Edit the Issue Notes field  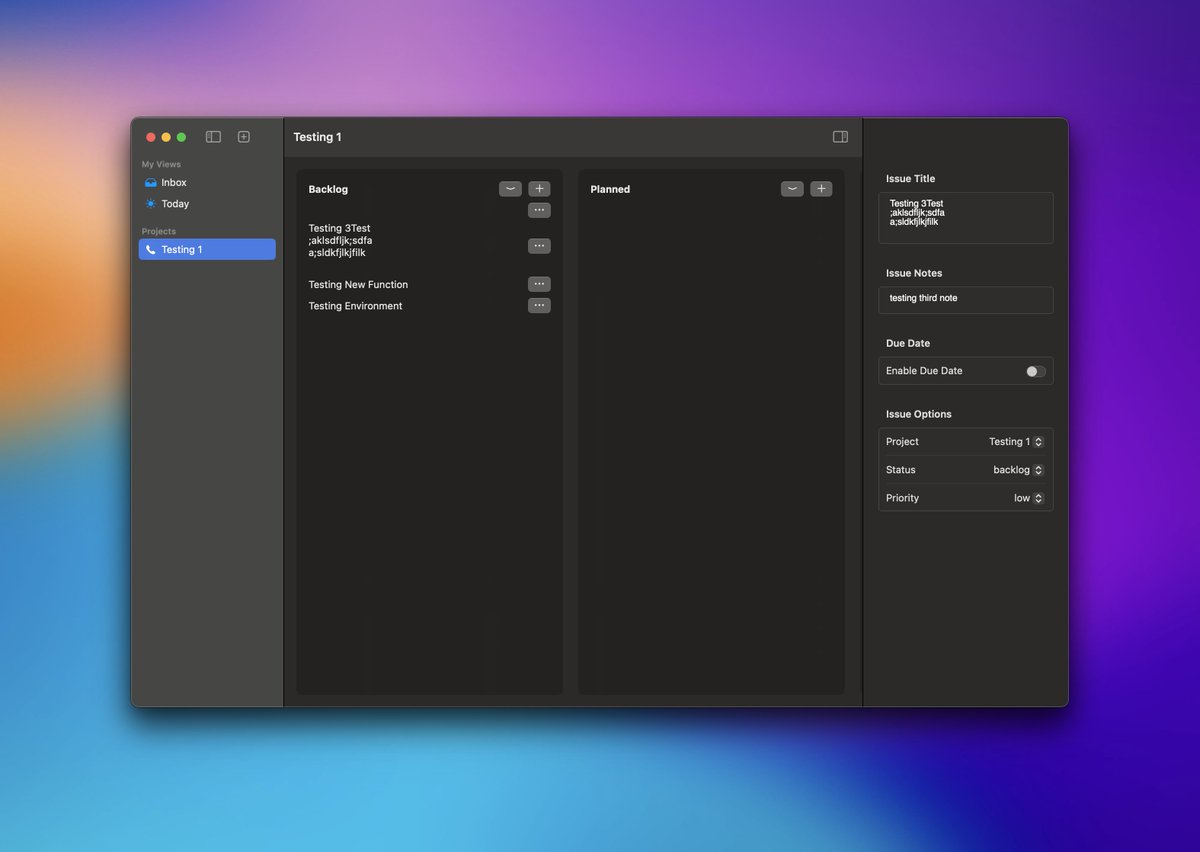pos(966,300)
